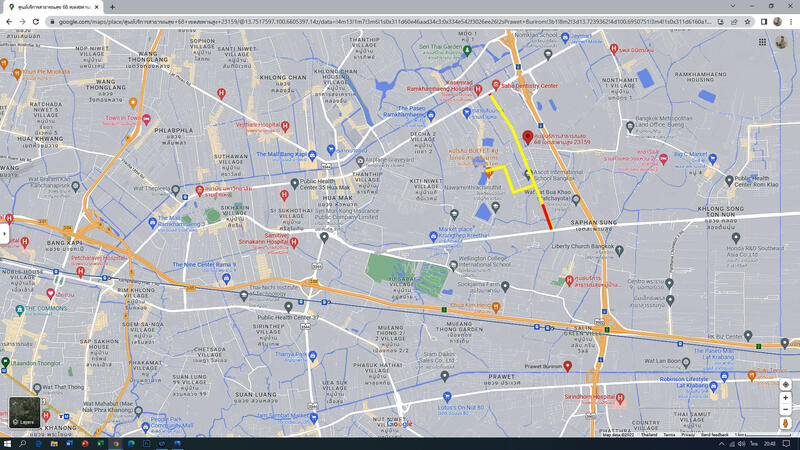Screen dimensions: 800x450
Task: Open Chrome's three-dot menu
Action: tap(791, 21)
